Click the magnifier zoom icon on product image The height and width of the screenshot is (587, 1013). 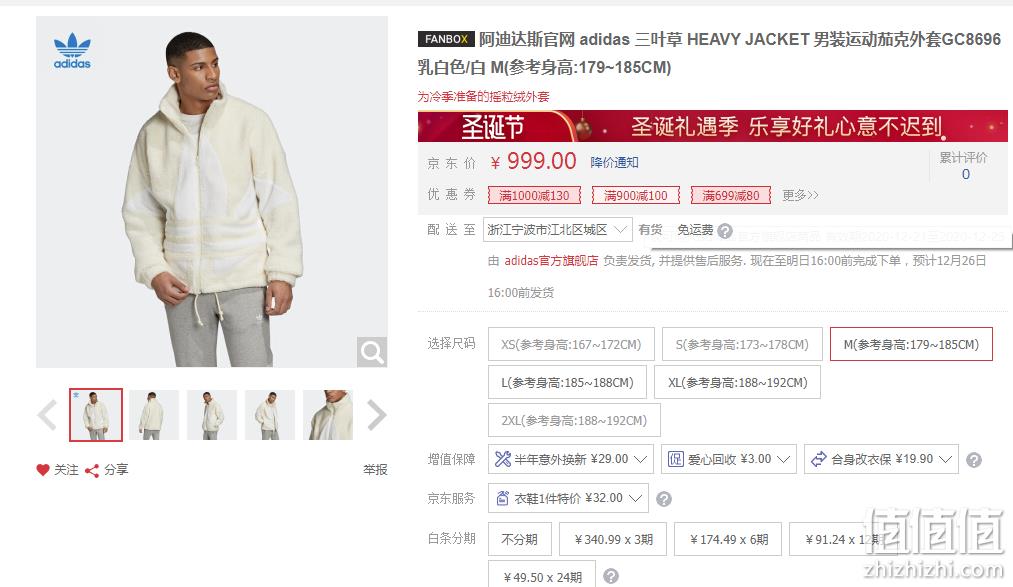[x=372, y=352]
